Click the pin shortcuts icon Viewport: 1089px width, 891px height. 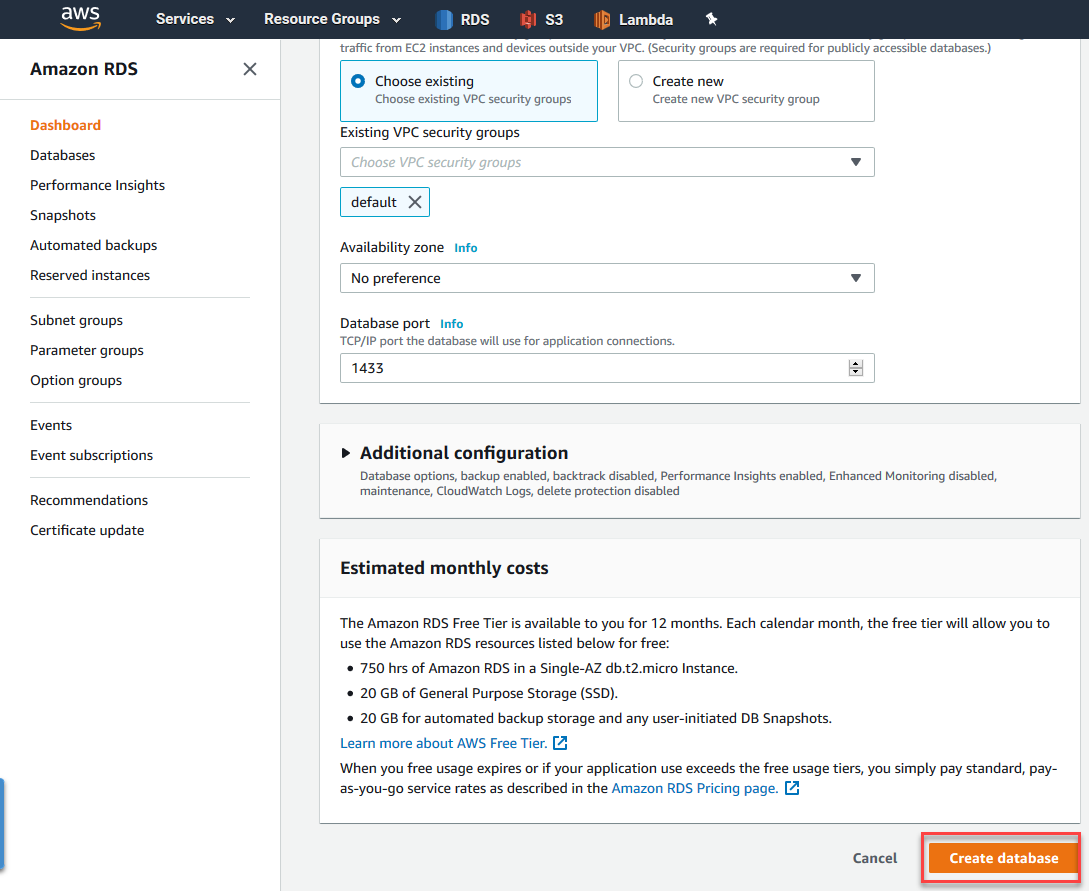(711, 19)
